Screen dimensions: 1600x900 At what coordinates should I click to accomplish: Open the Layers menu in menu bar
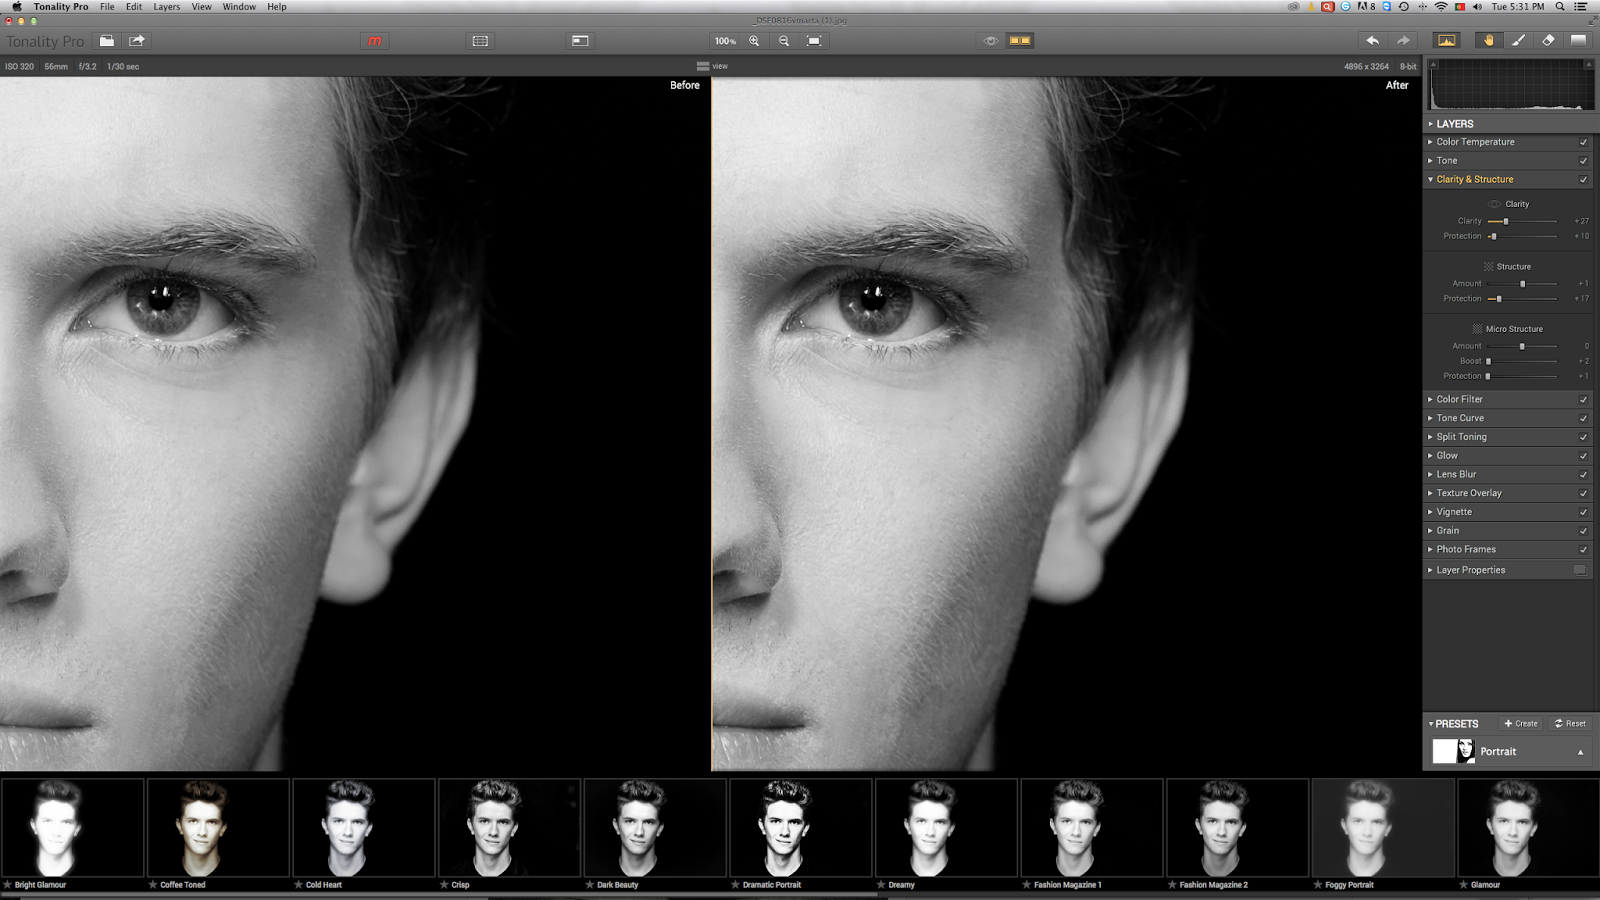click(166, 7)
